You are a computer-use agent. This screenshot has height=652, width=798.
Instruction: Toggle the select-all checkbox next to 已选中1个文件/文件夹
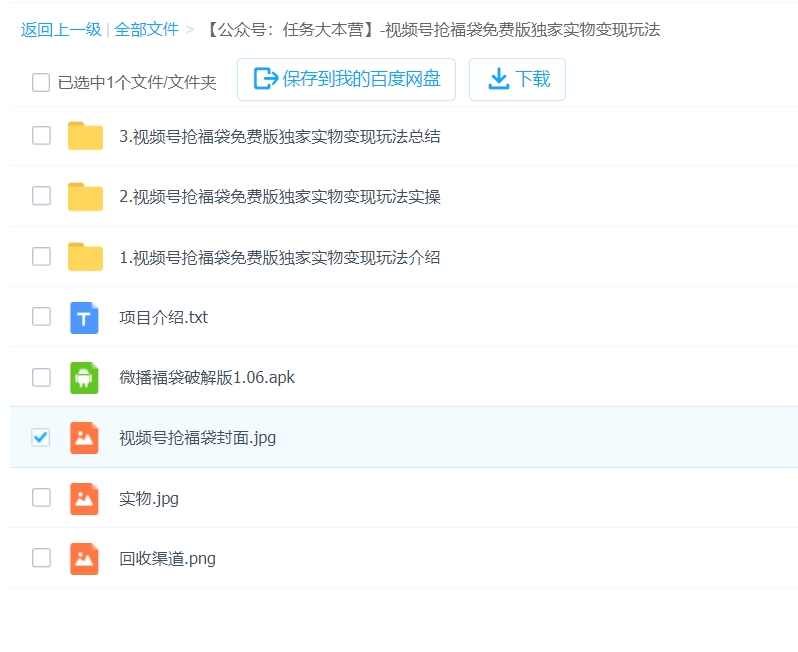41,82
